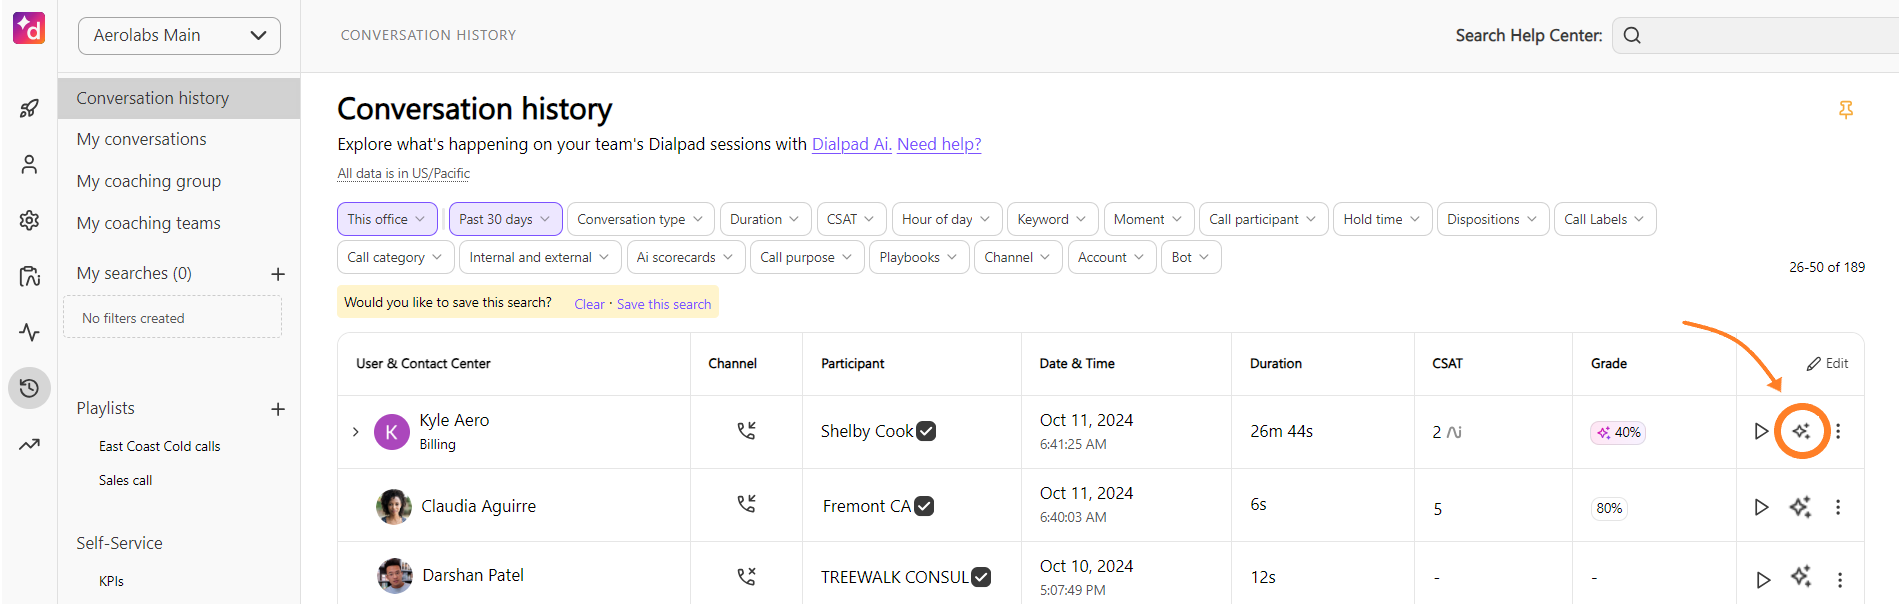Open the activity pulse sidebar icon
The width and height of the screenshot is (1900, 604).
pyautogui.click(x=29, y=332)
